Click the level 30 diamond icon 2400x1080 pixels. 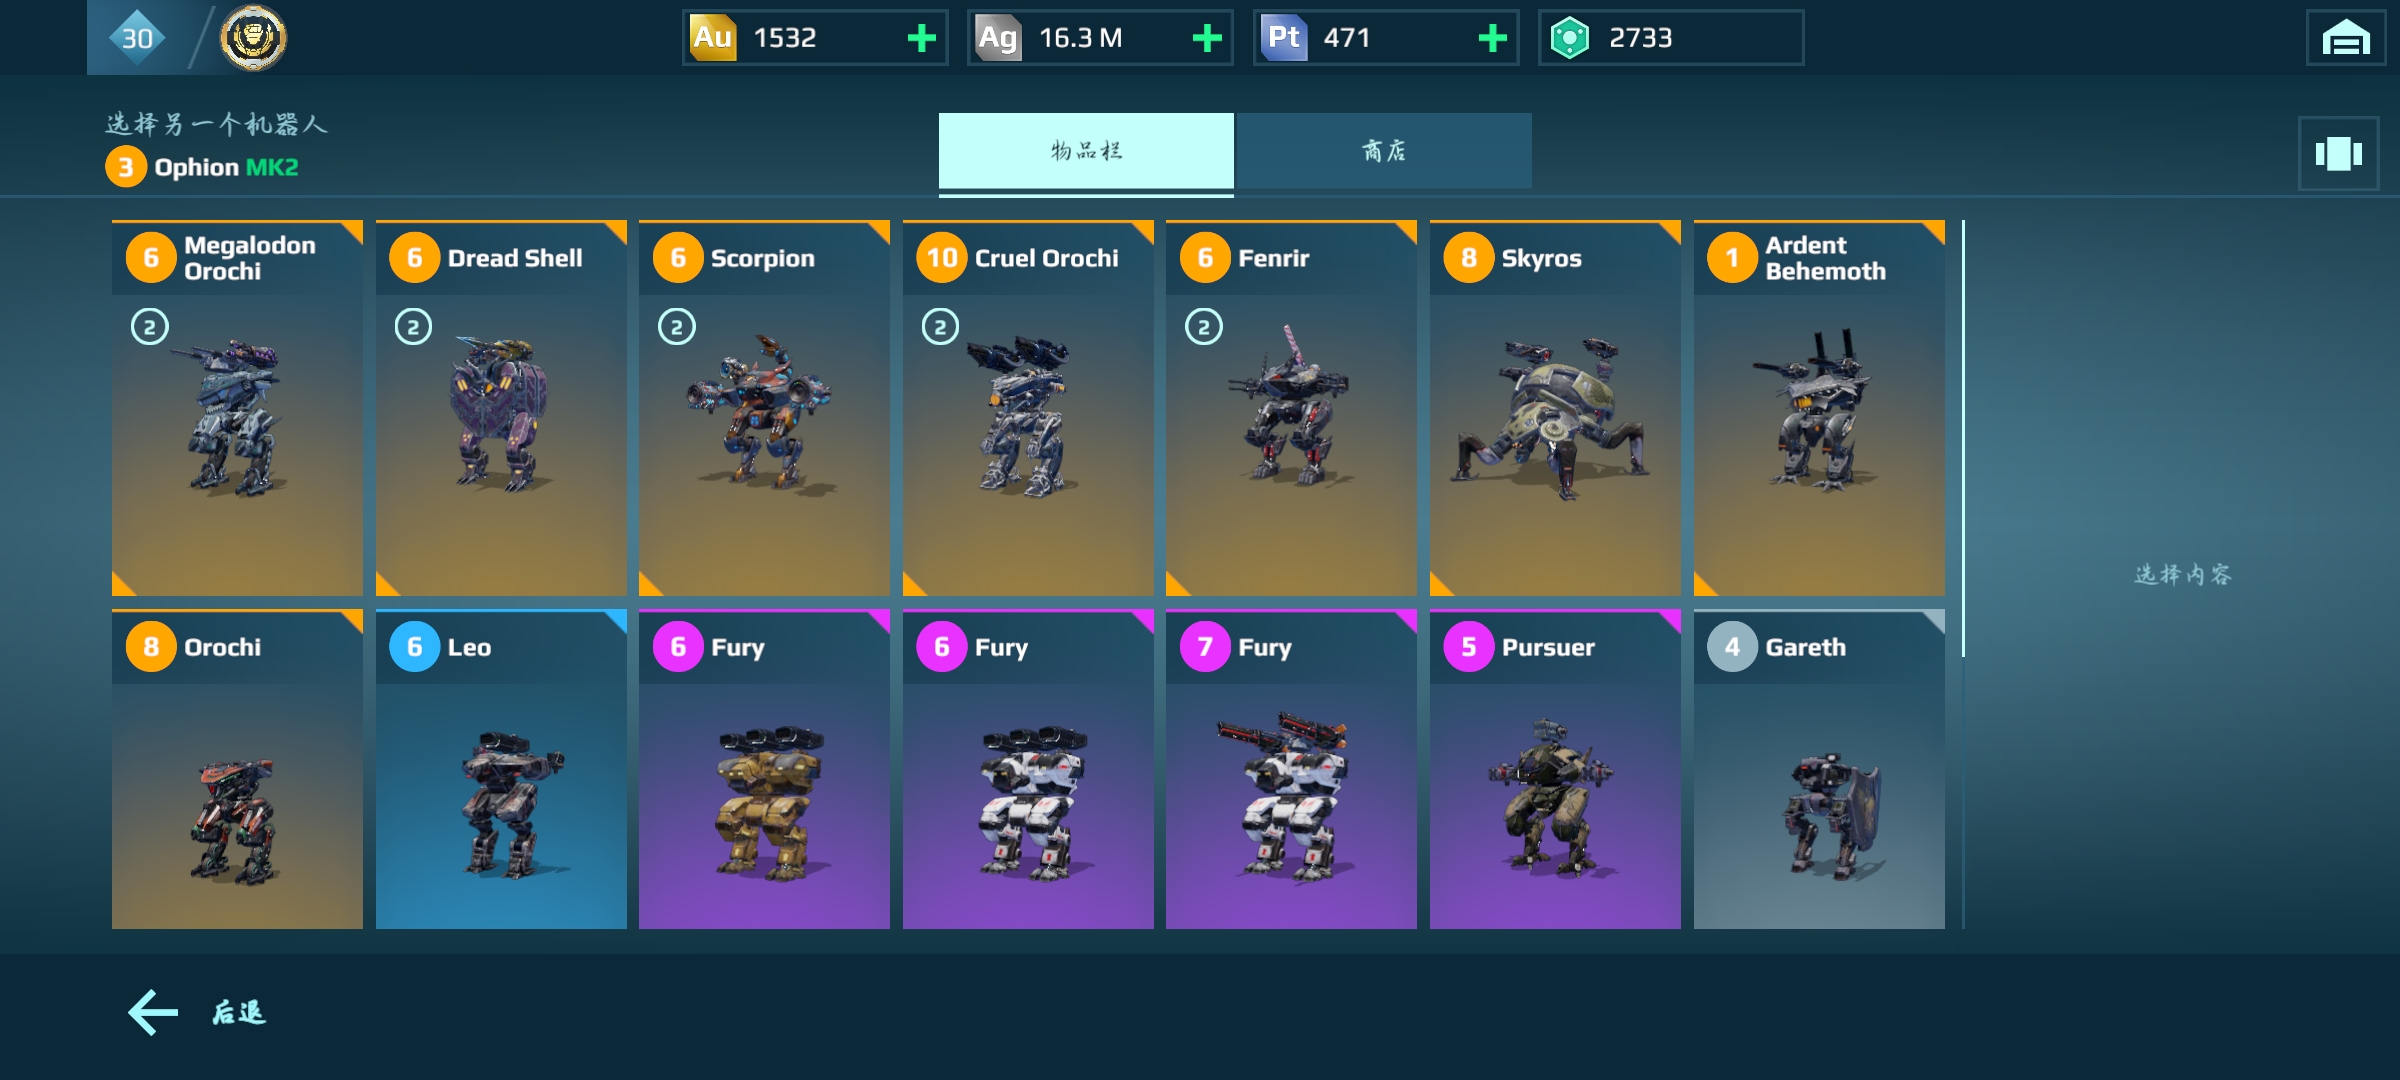(x=137, y=38)
